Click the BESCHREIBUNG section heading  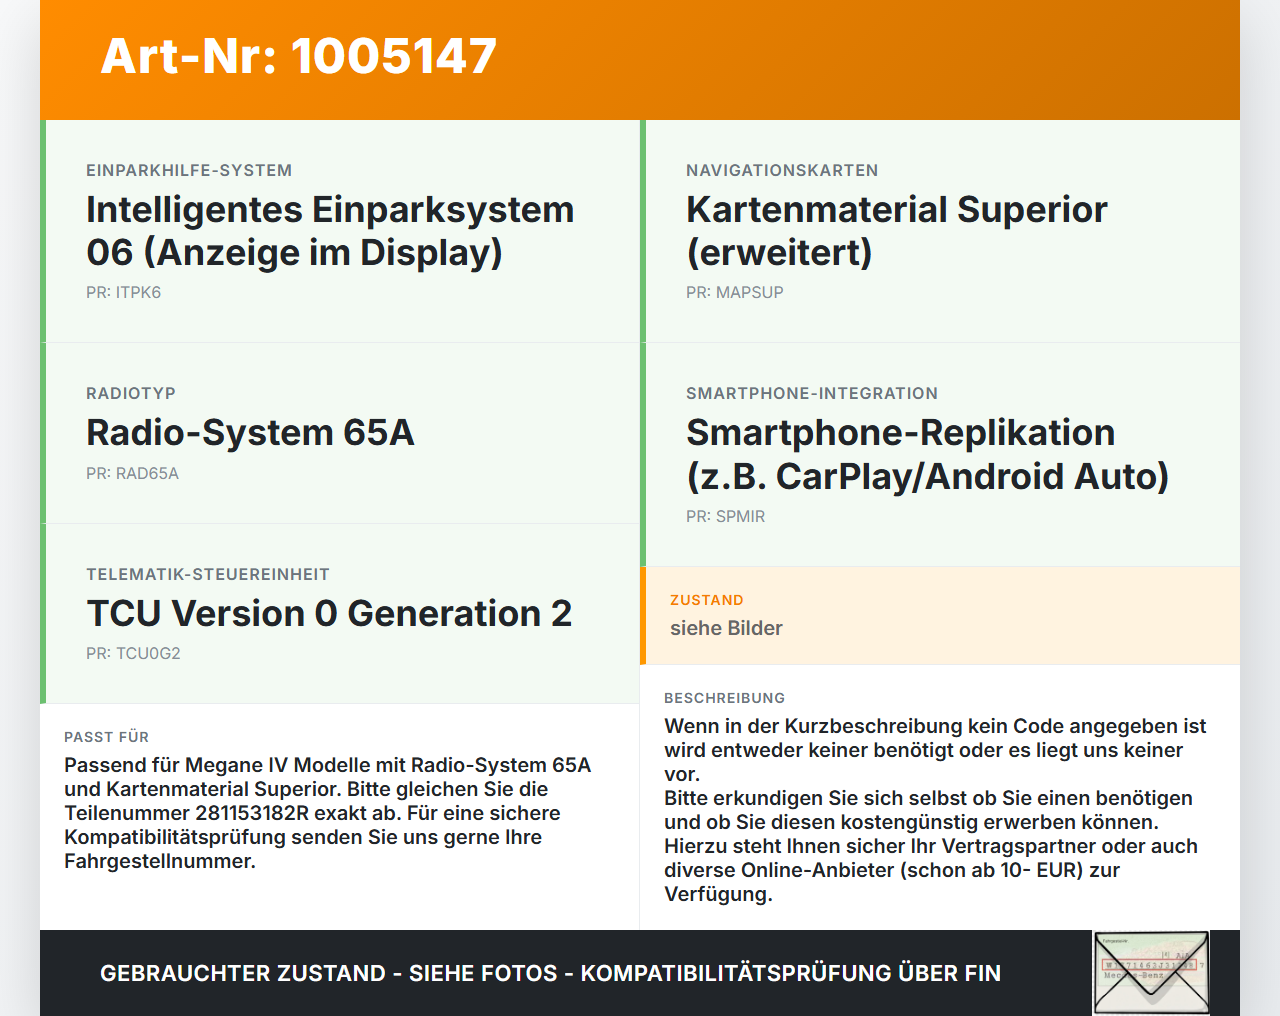(x=725, y=698)
